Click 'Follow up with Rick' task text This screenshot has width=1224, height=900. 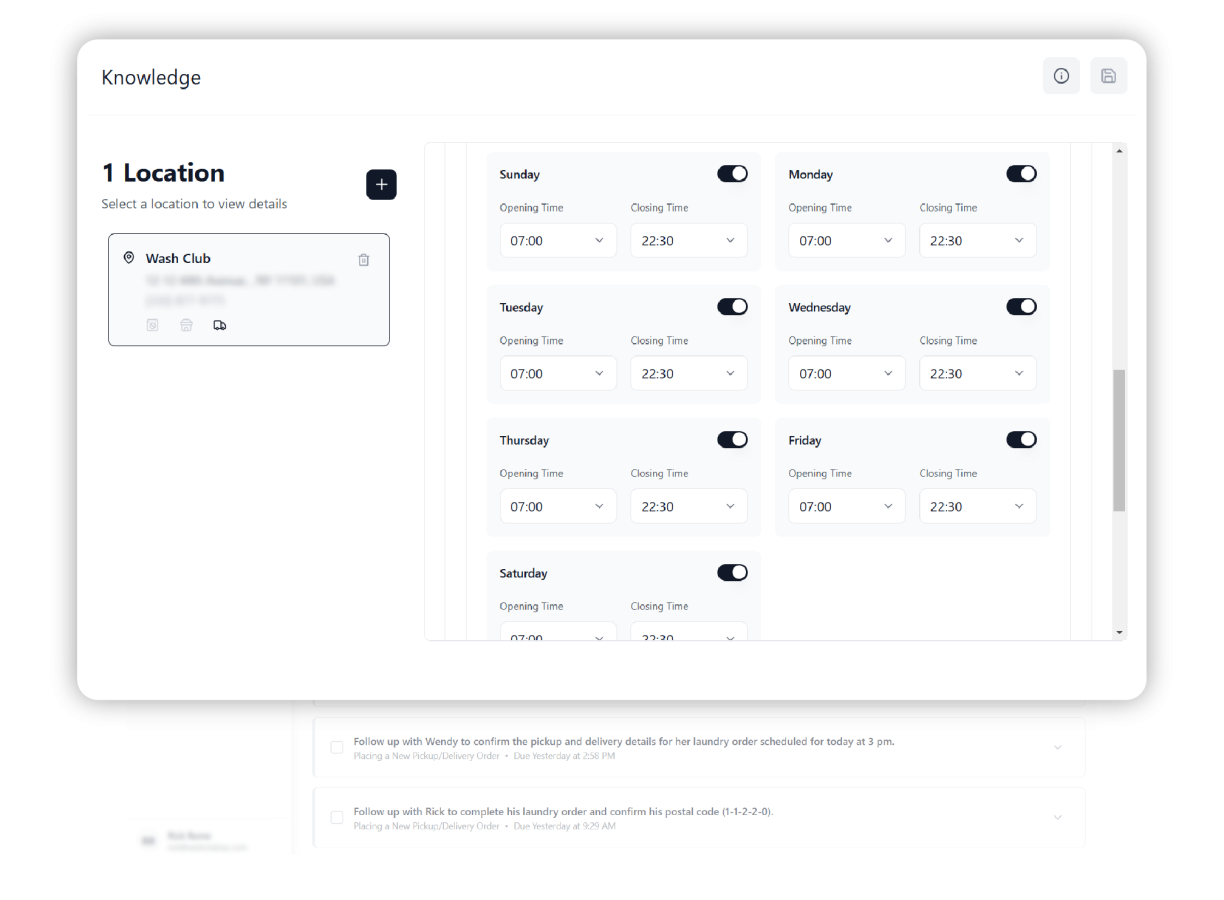[x=563, y=812]
